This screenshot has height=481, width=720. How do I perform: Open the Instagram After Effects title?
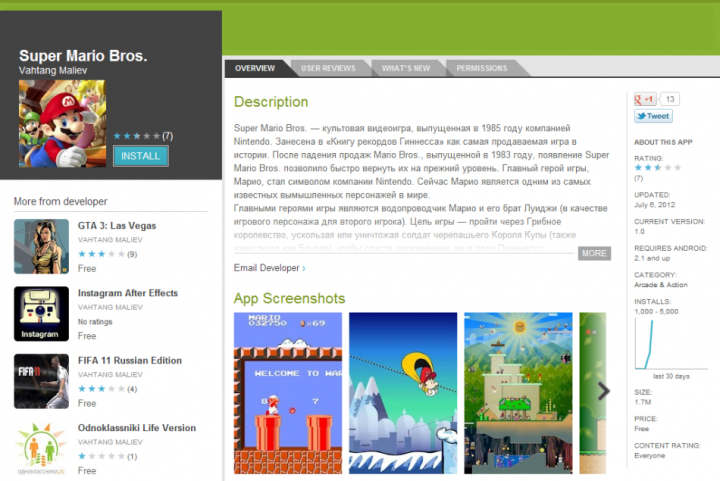pyautogui.click(x=128, y=293)
